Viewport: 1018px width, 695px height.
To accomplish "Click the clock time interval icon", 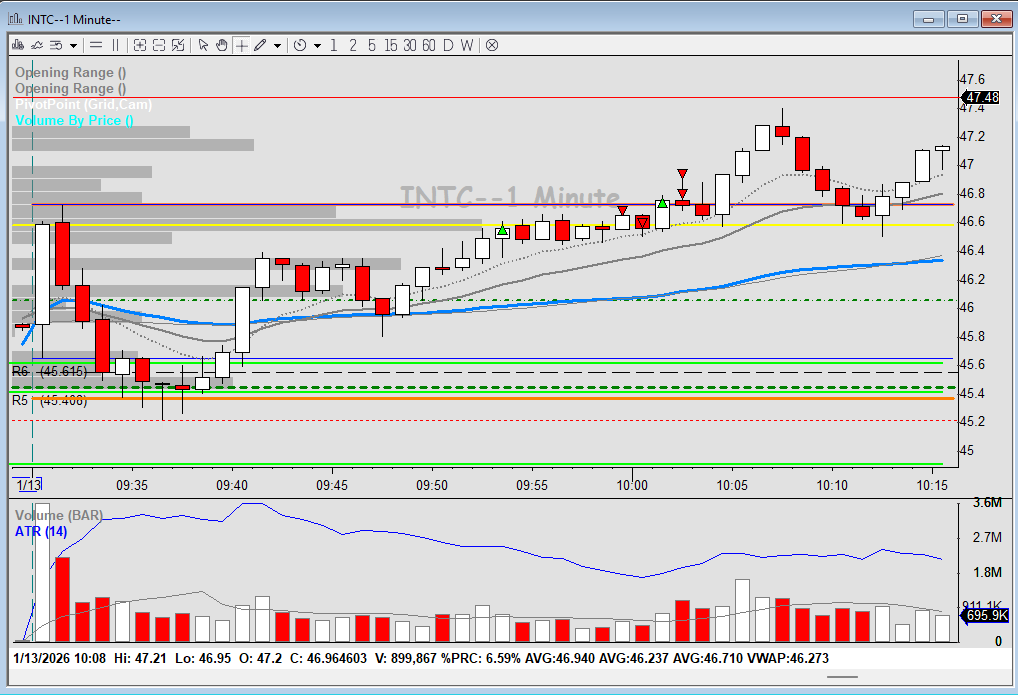I will pos(300,45).
